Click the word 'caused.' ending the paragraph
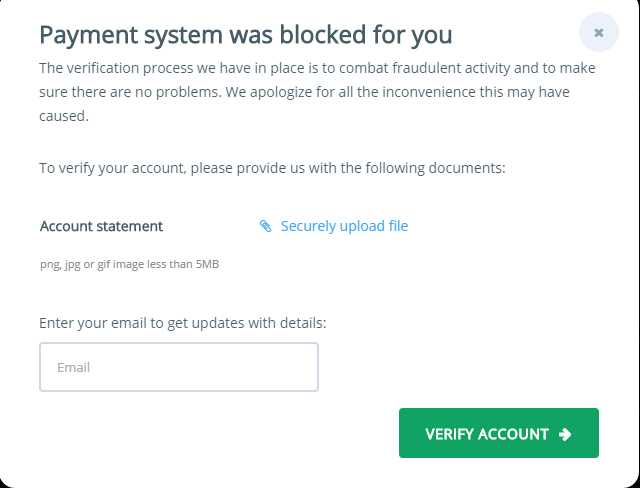 click(x=64, y=116)
